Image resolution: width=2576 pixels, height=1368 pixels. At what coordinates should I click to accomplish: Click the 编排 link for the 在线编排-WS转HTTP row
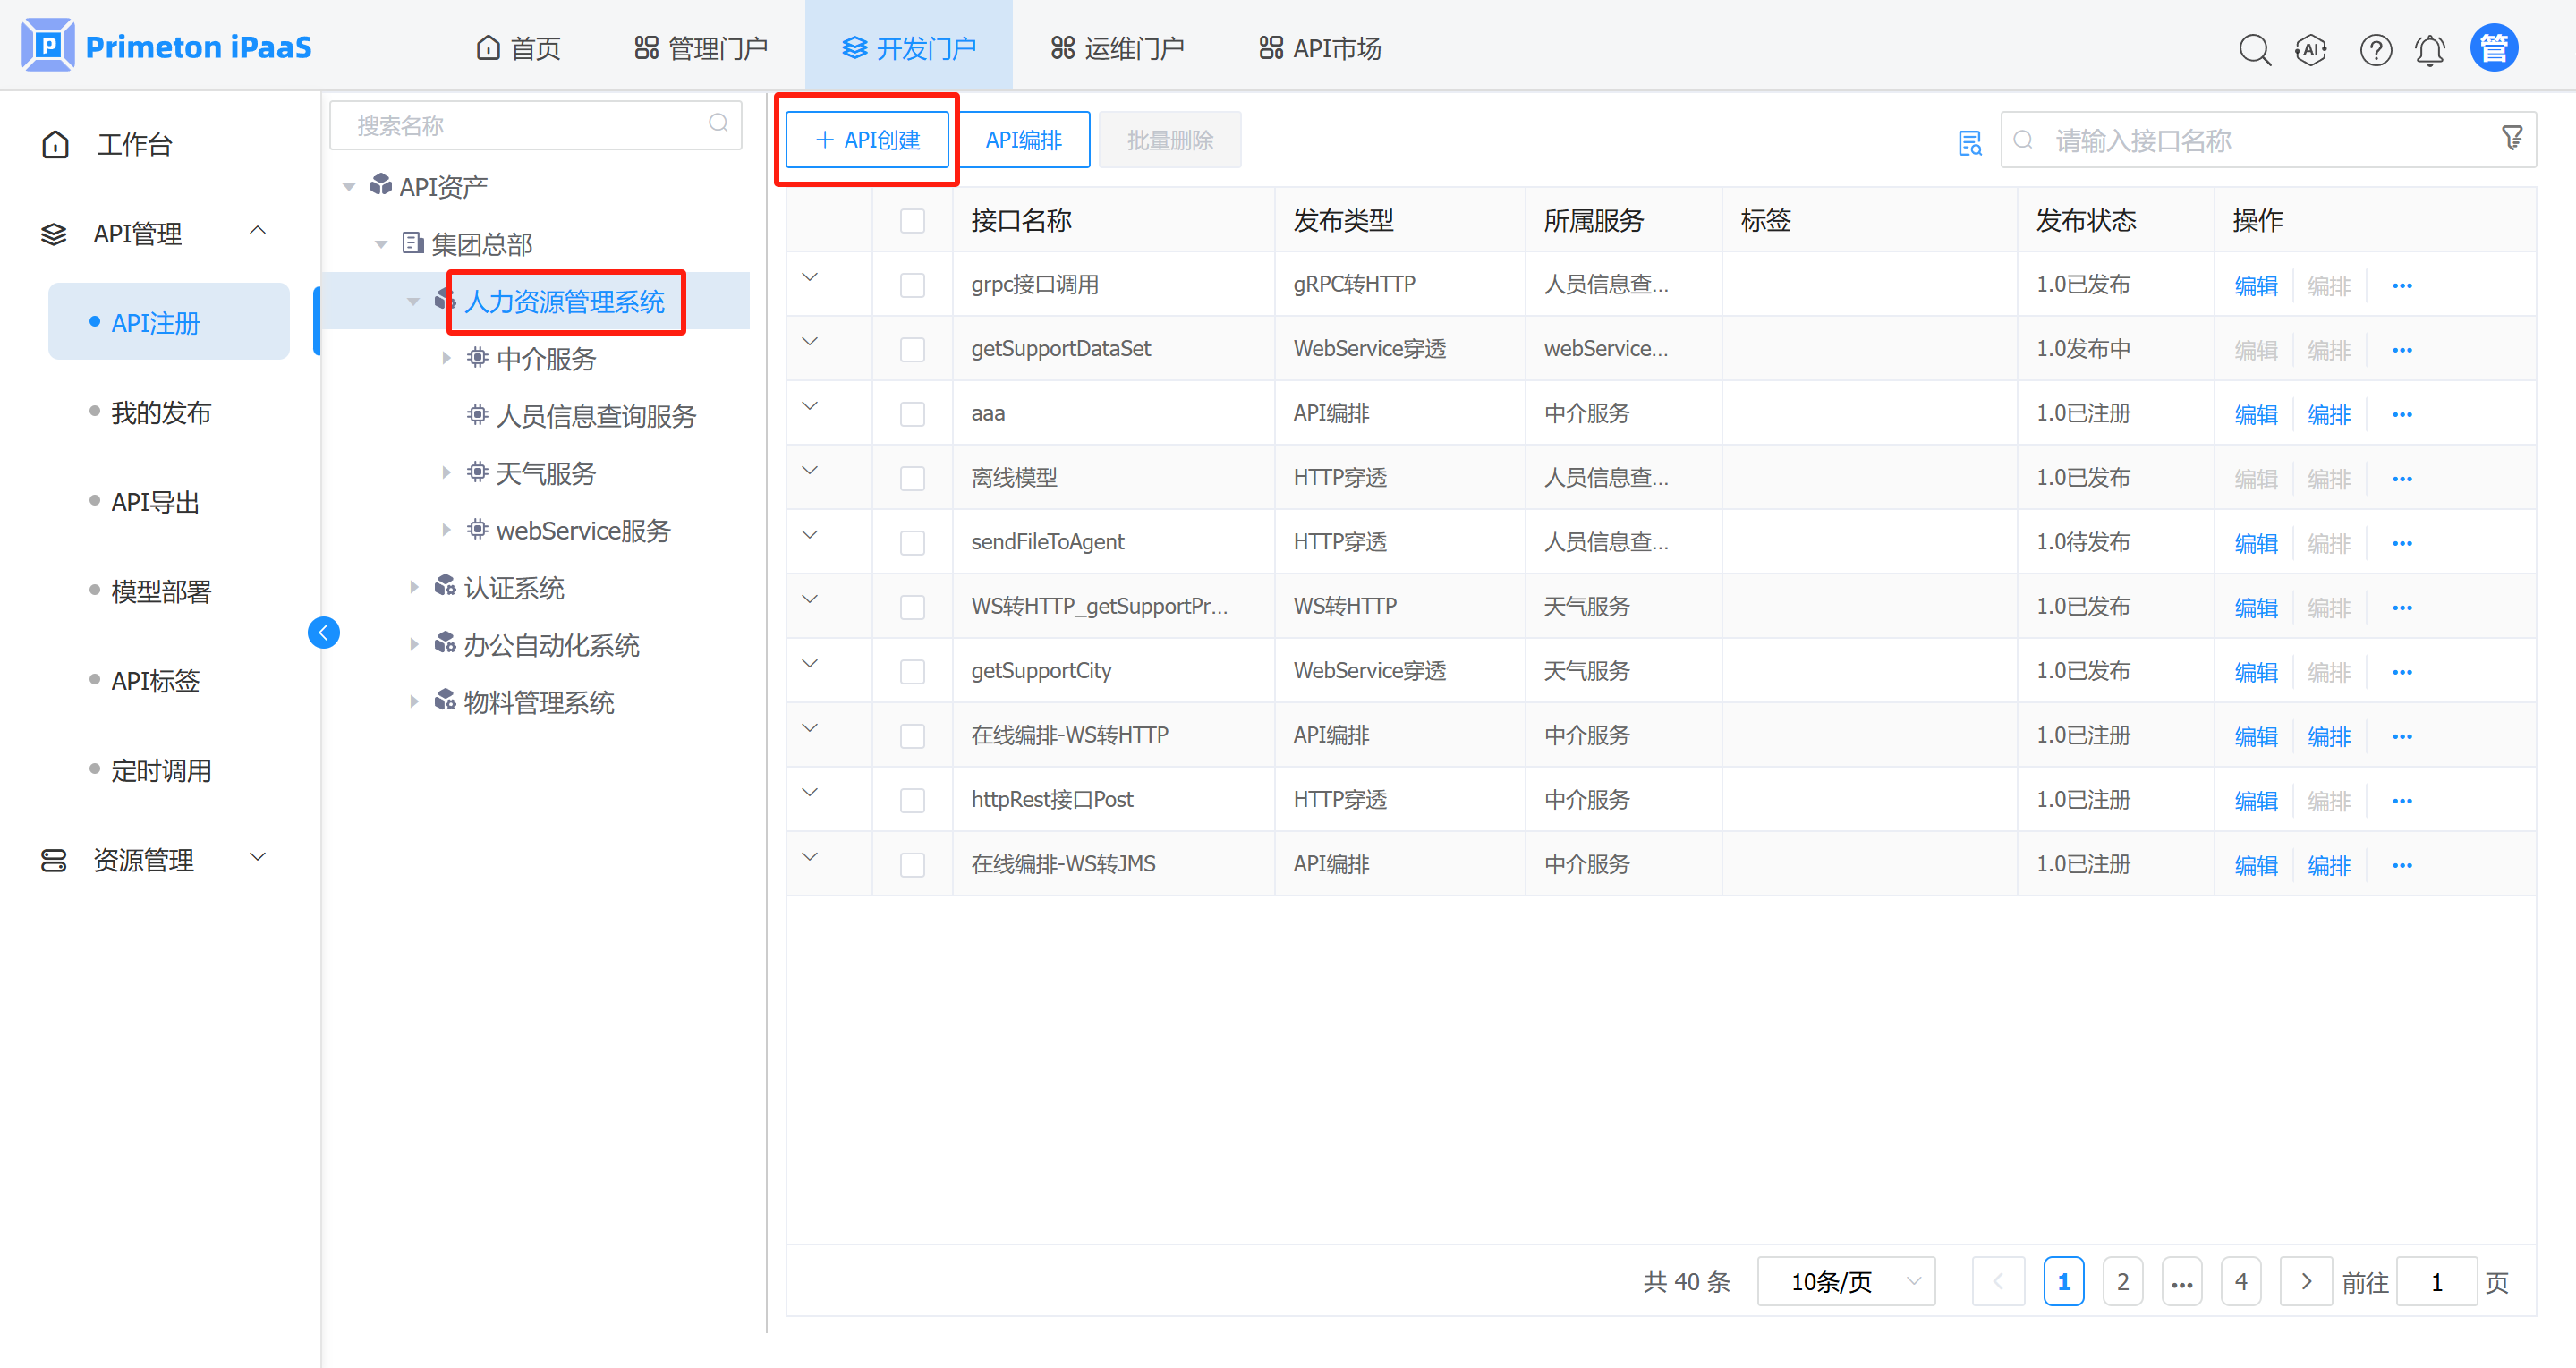[2328, 737]
